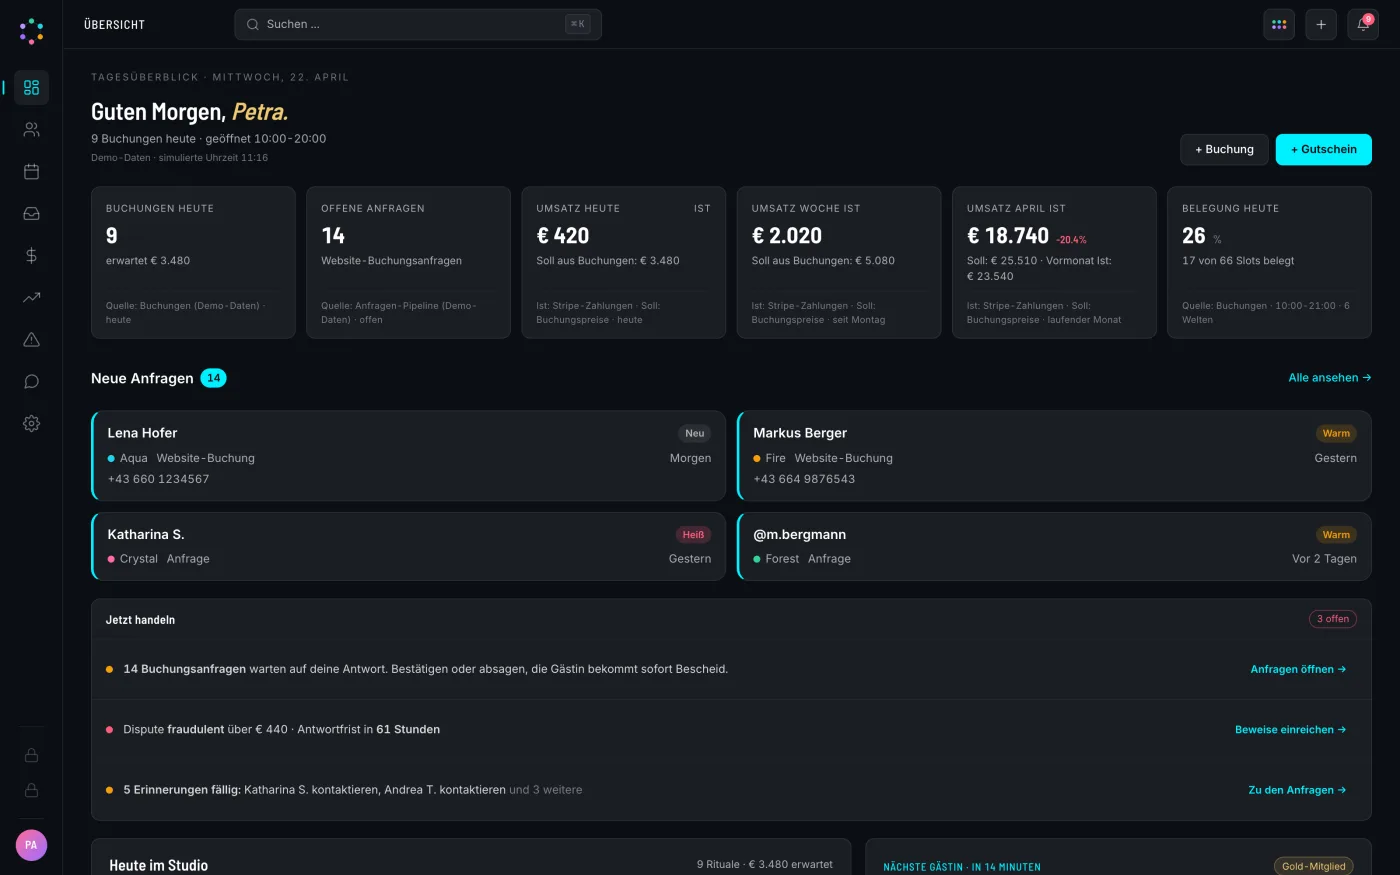Open the calendar icon in sidebar
This screenshot has height=875, width=1400.
pyautogui.click(x=31, y=172)
